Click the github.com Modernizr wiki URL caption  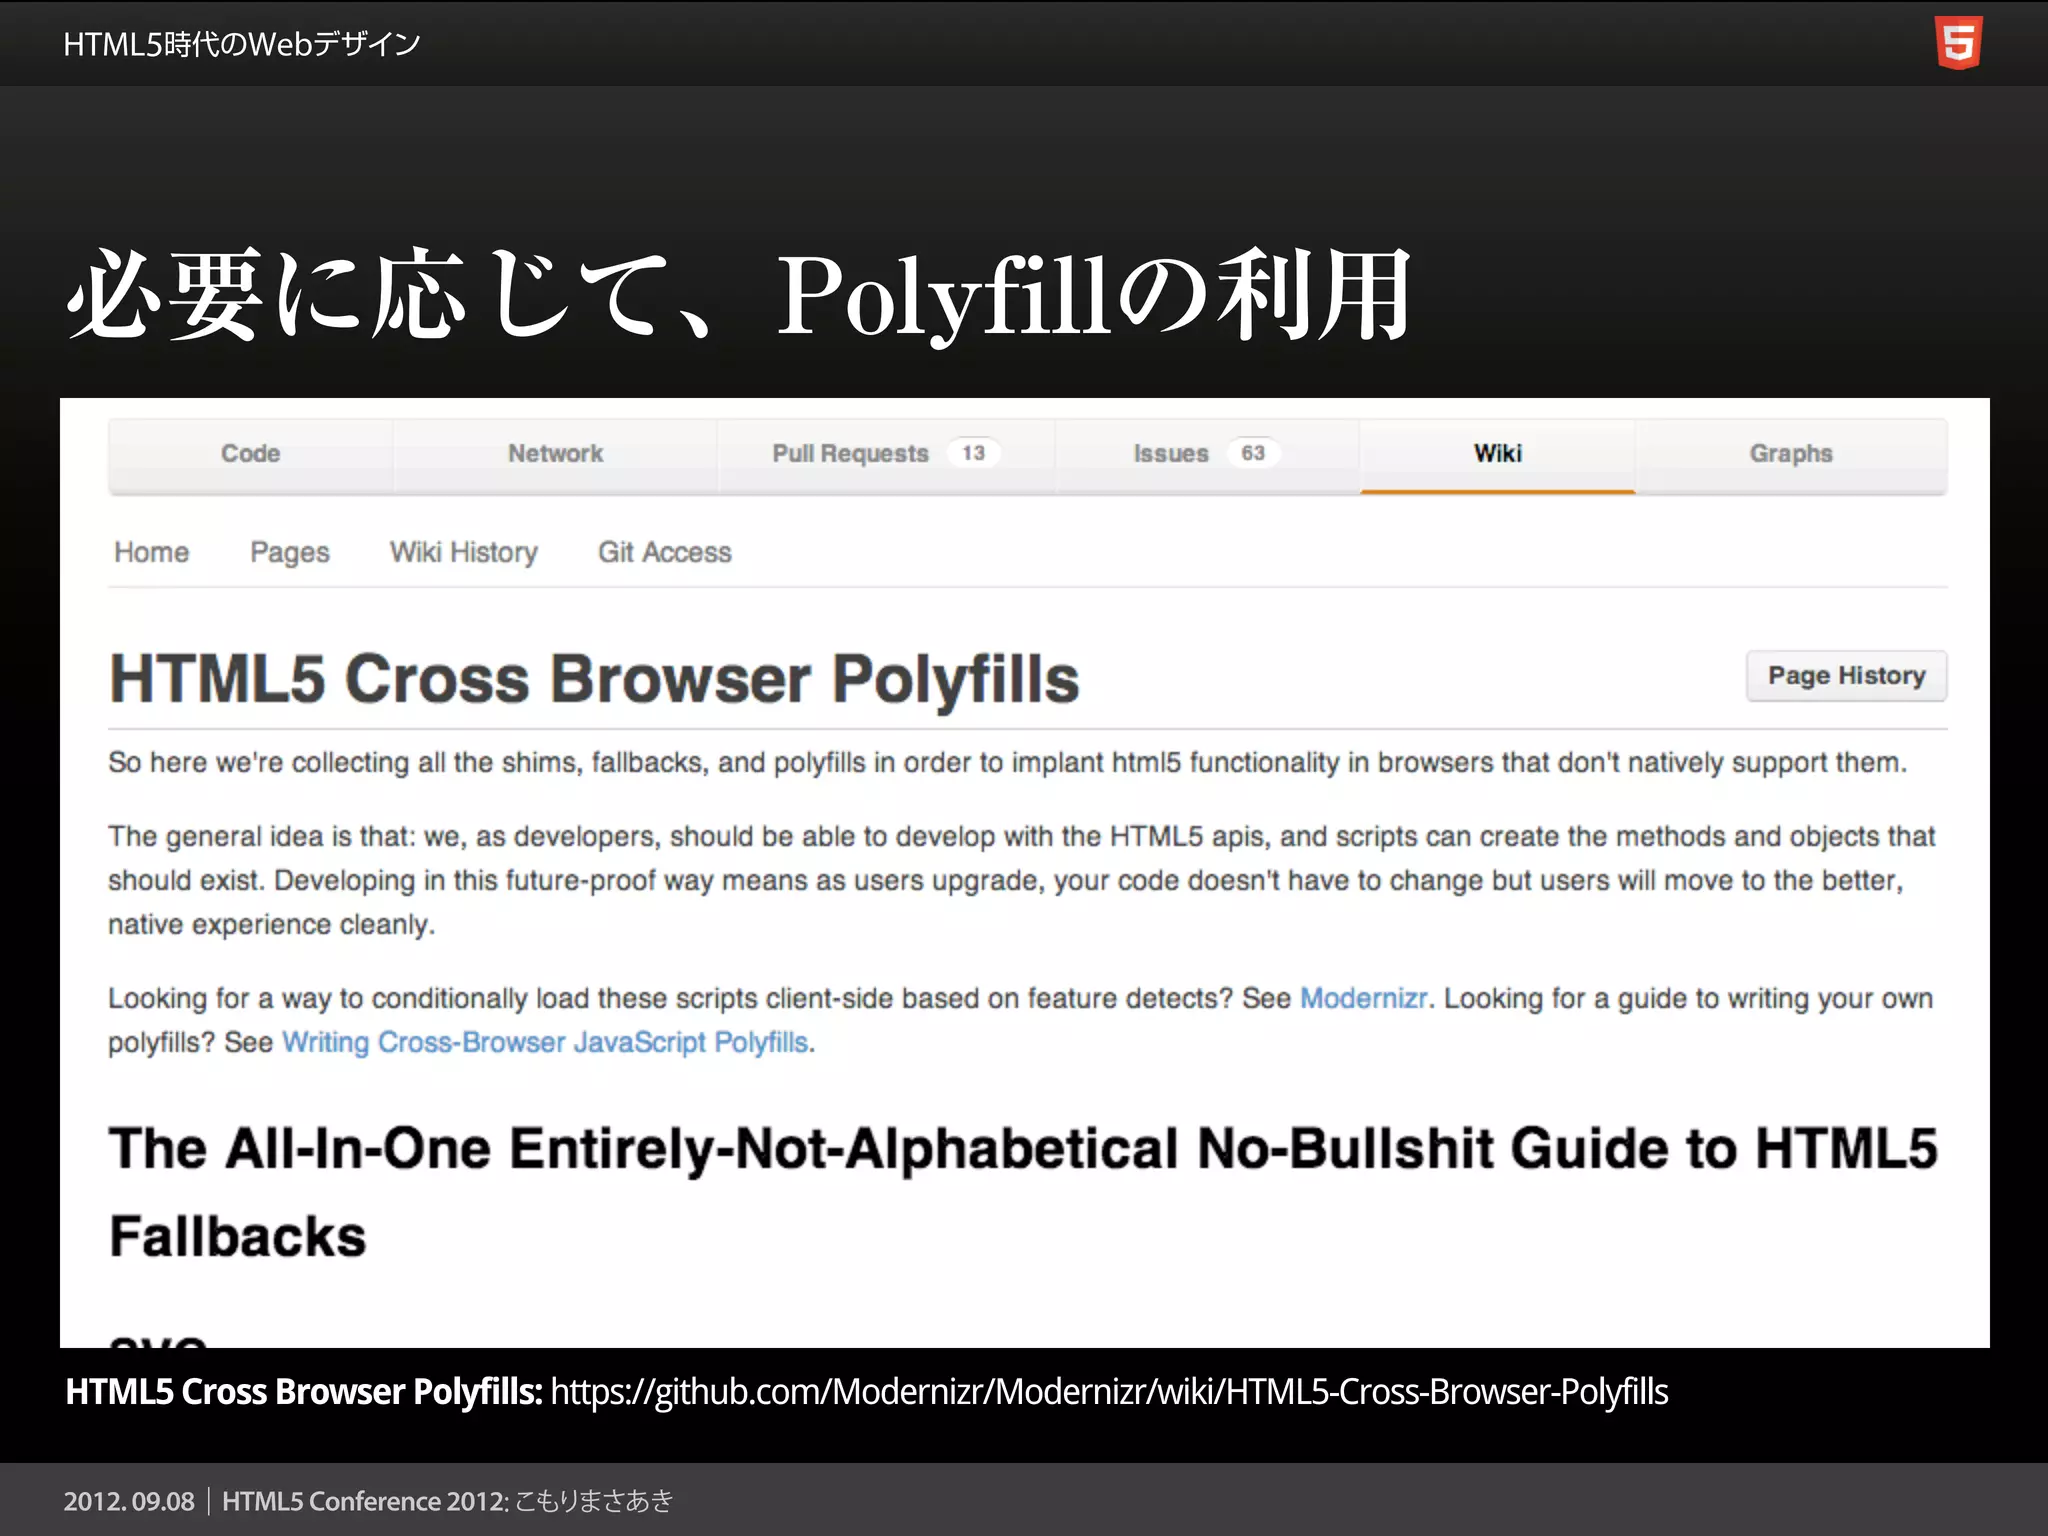pos(1109,1392)
